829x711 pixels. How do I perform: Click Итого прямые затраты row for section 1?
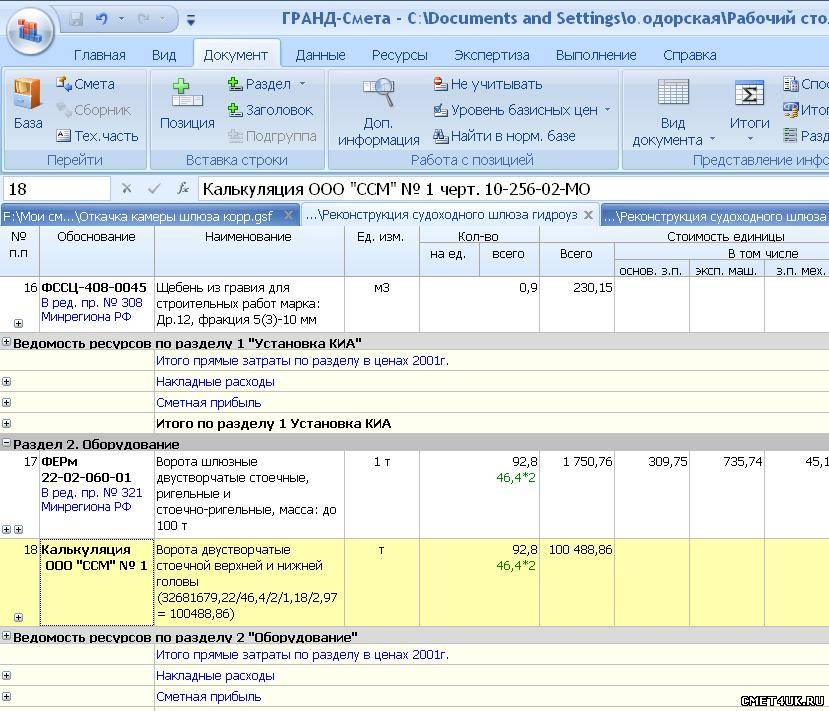tap(414, 361)
